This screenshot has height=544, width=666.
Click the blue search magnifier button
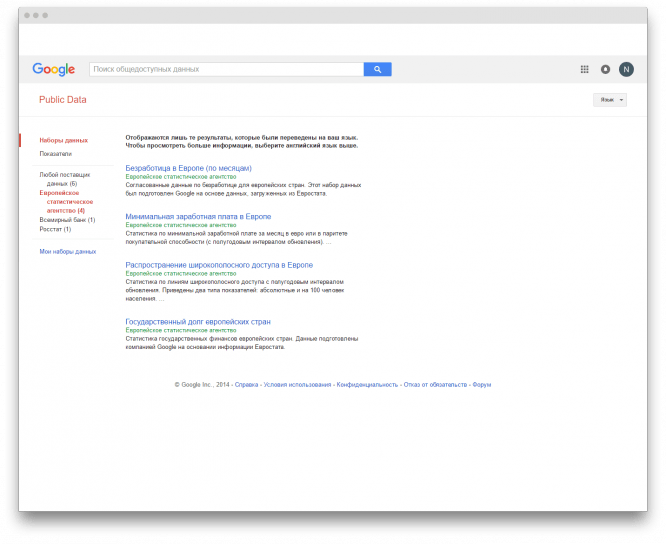[x=377, y=69]
